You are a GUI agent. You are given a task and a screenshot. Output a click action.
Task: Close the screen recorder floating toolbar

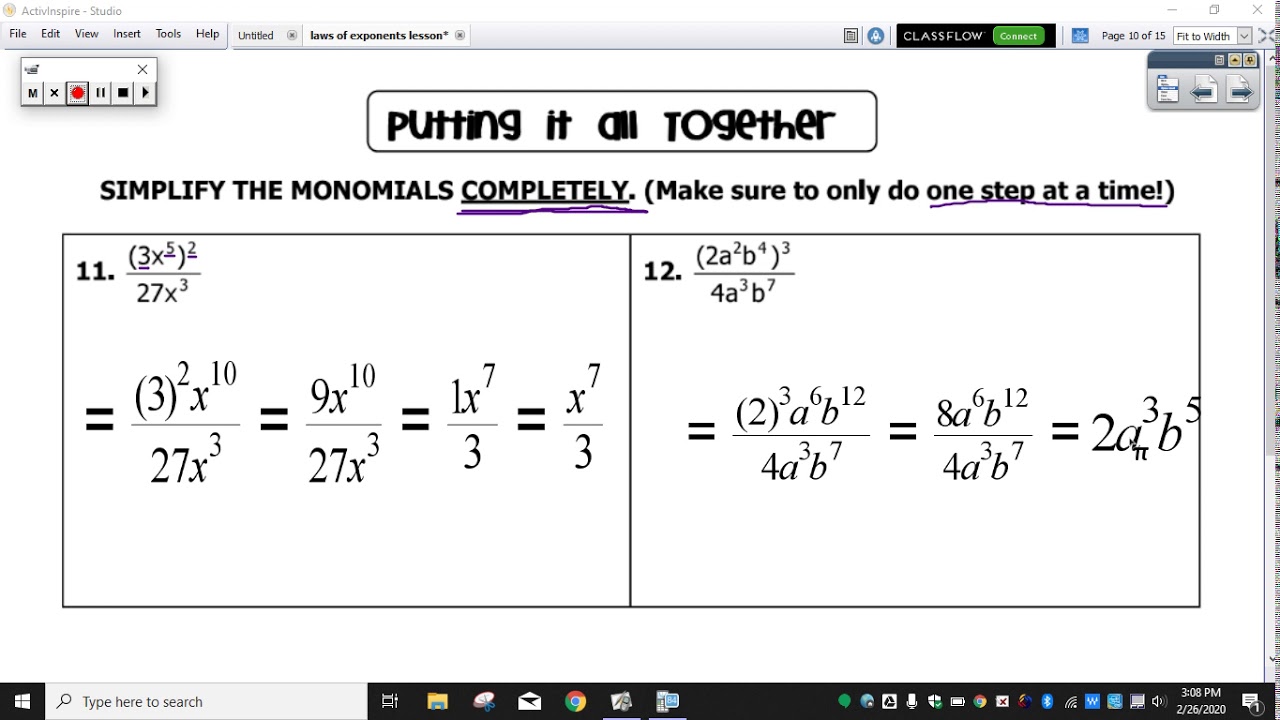[142, 69]
